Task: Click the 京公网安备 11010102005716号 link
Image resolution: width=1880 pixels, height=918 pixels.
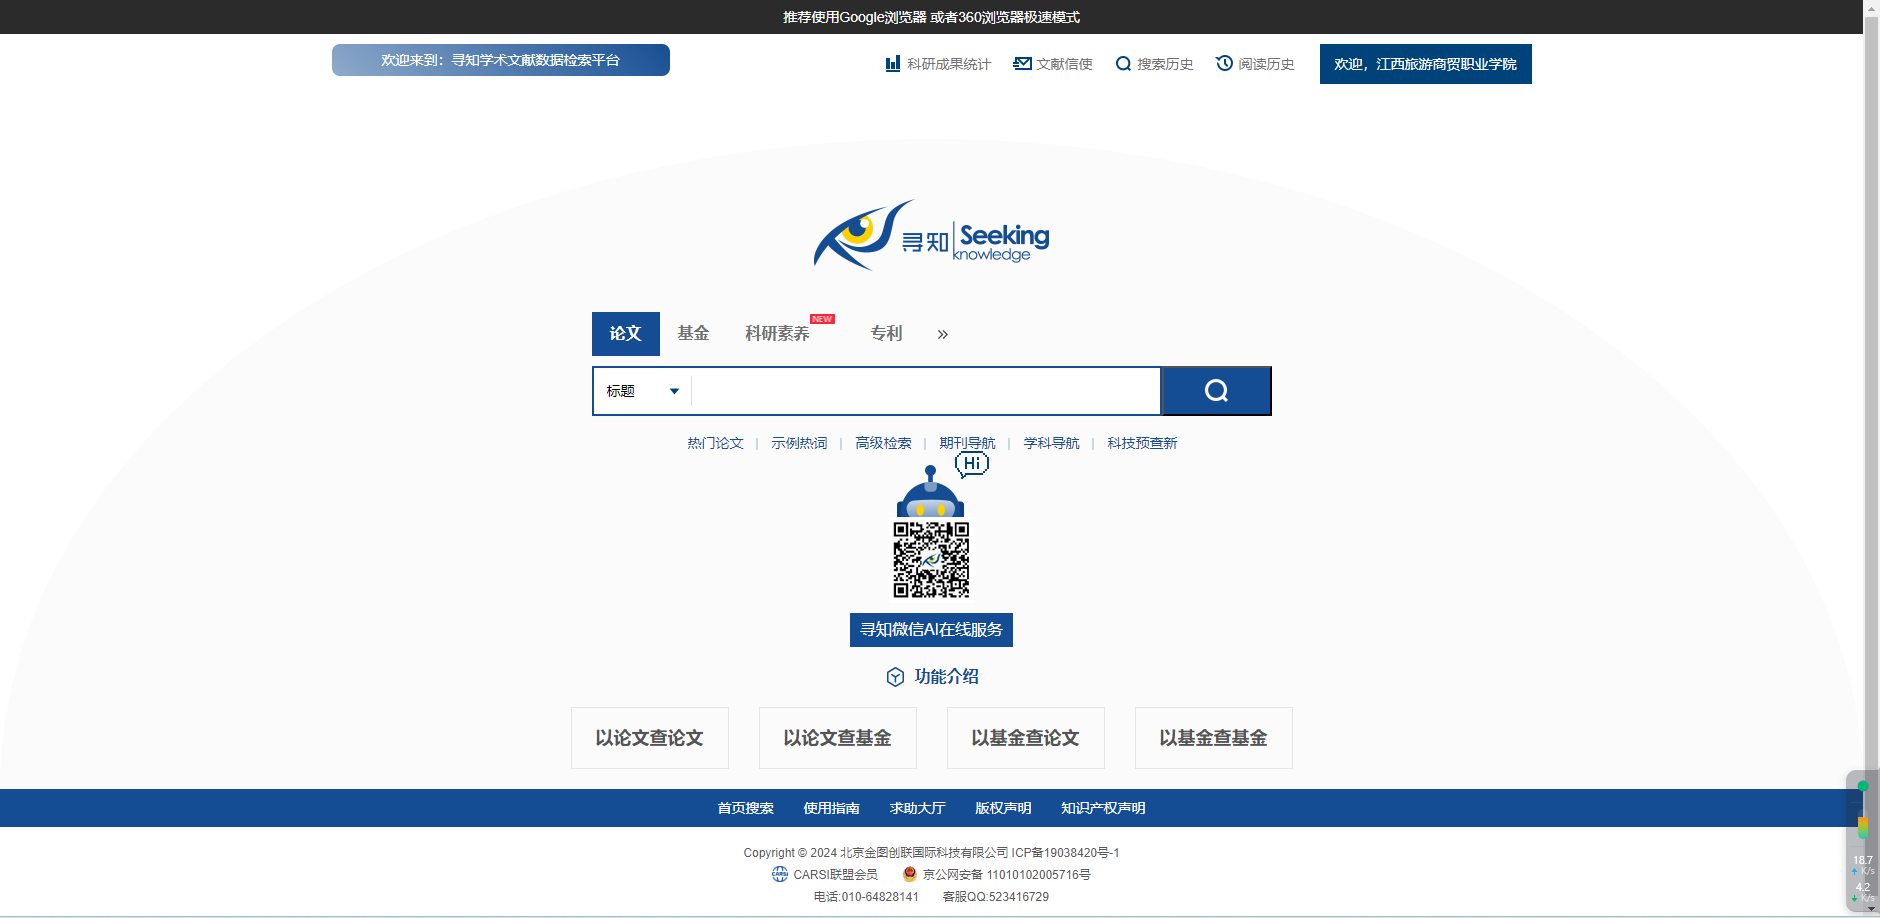Action: 1007,875
